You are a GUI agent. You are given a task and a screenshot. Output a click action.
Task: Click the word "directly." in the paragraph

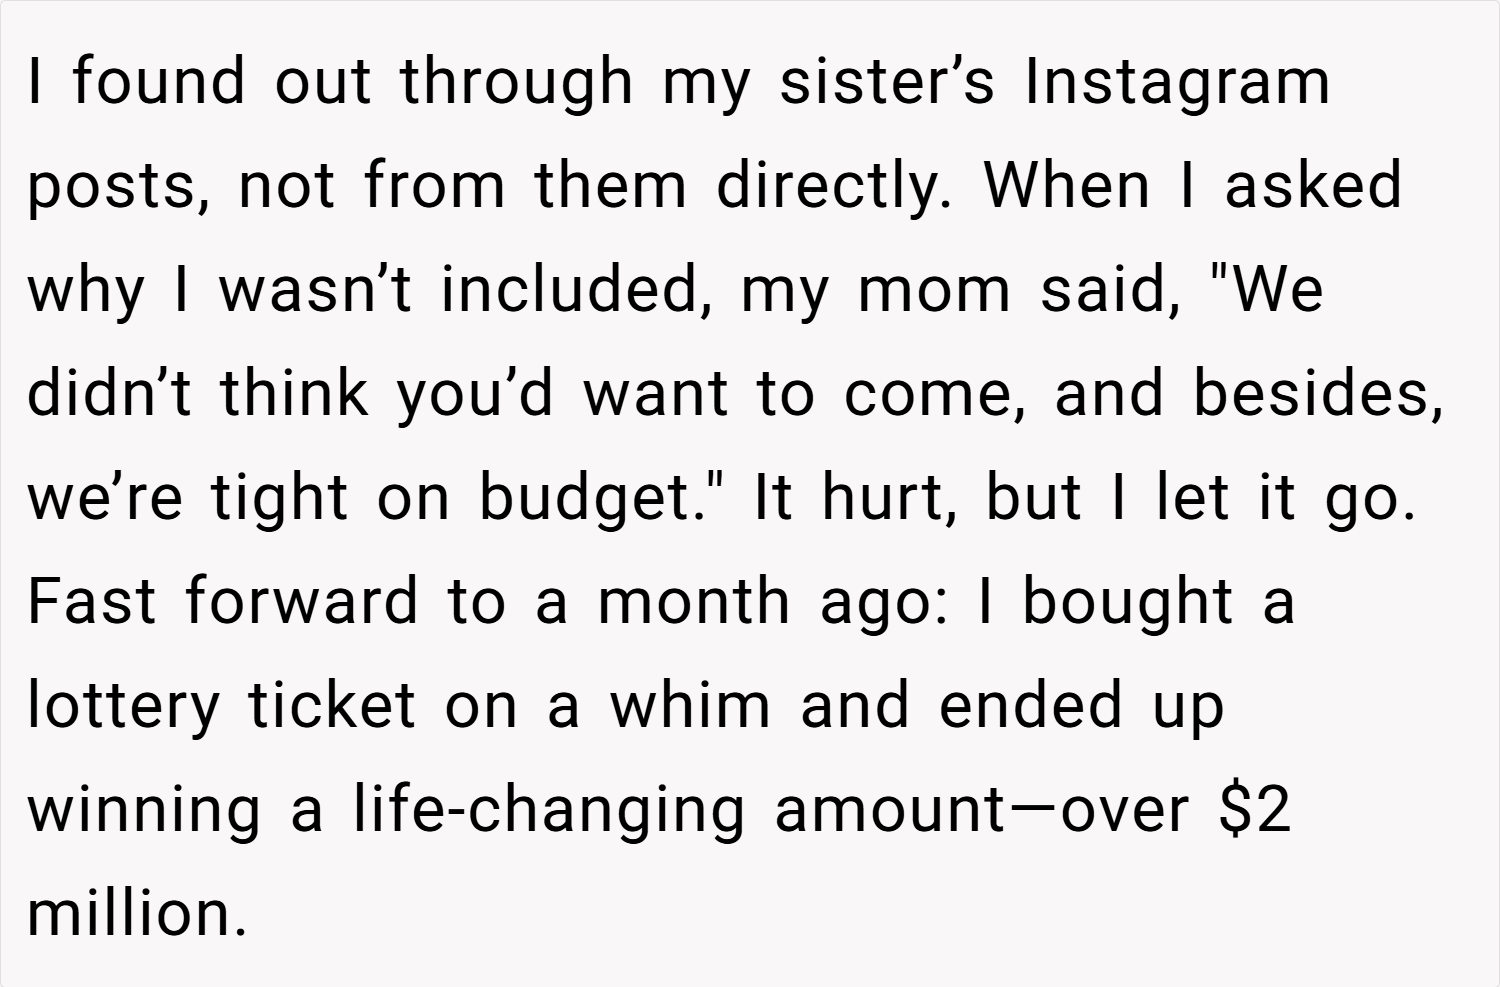834,186
